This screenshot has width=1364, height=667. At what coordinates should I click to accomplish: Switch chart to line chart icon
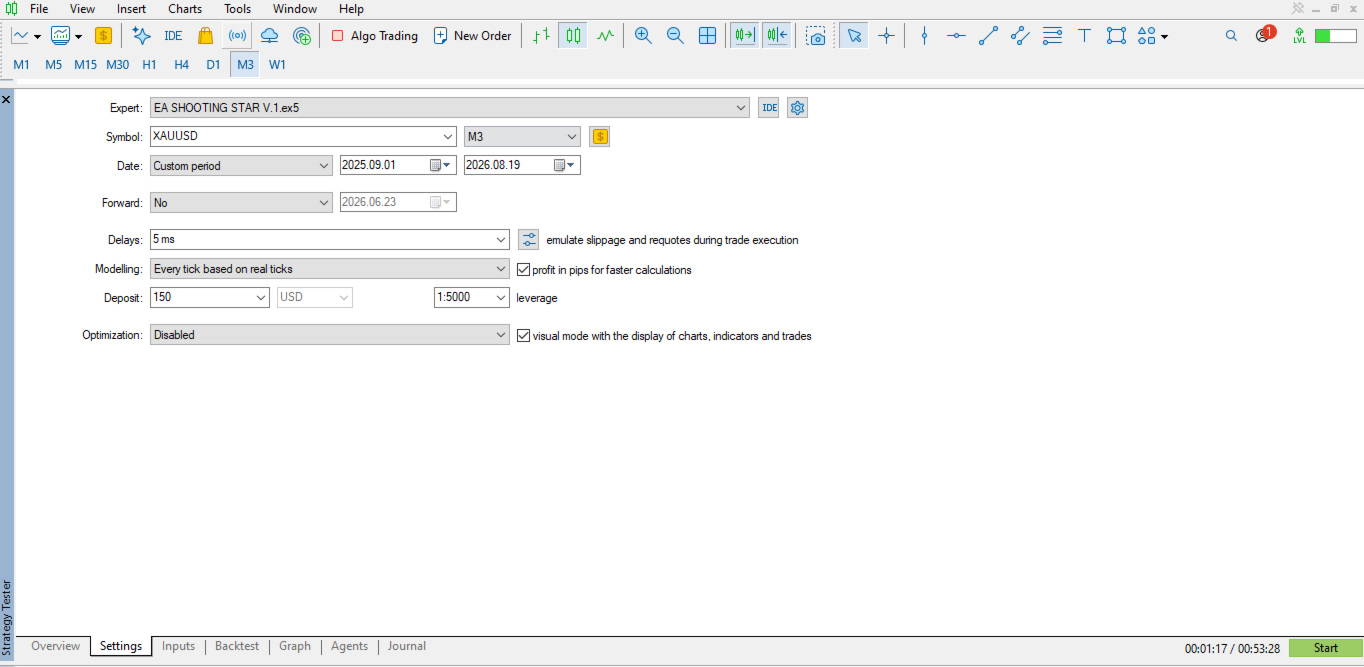pyautogui.click(x=605, y=36)
